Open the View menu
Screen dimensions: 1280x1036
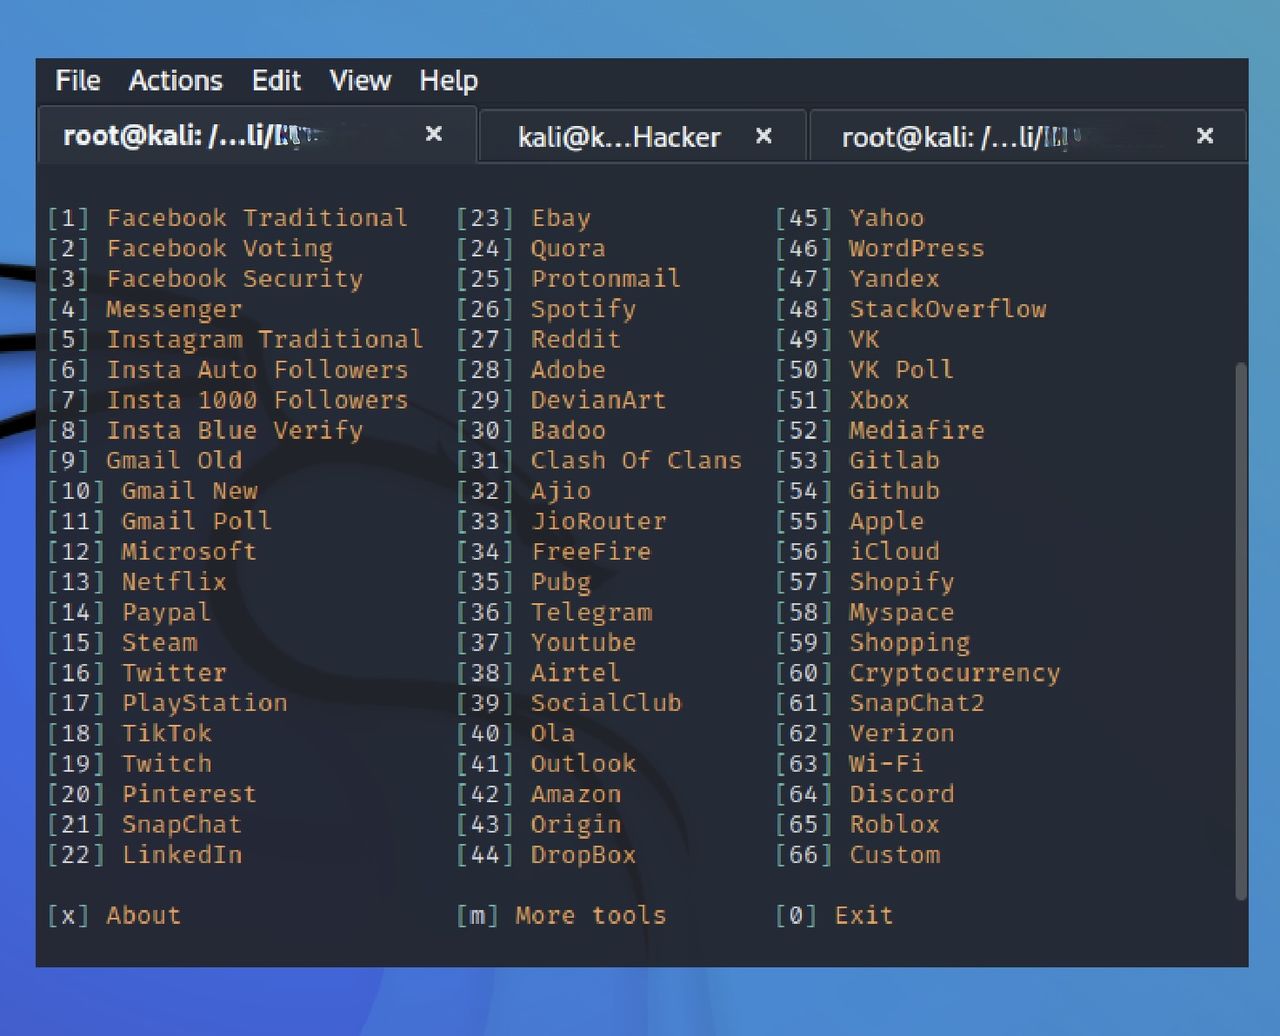tap(360, 80)
